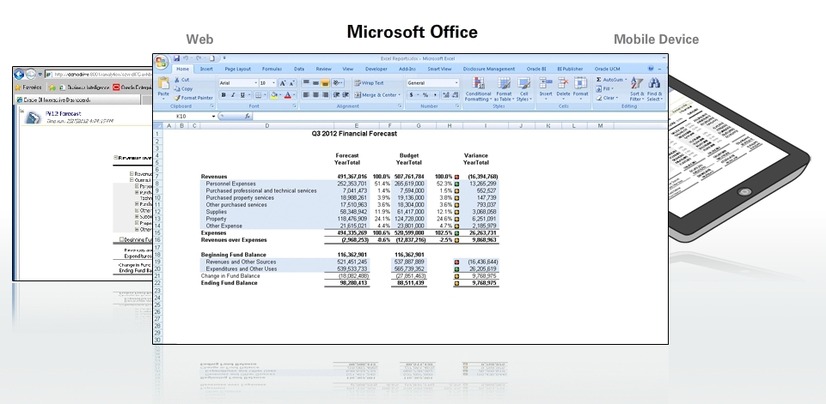
Task: Open the FY12 Forecast link in the web window
Action: pos(63,114)
